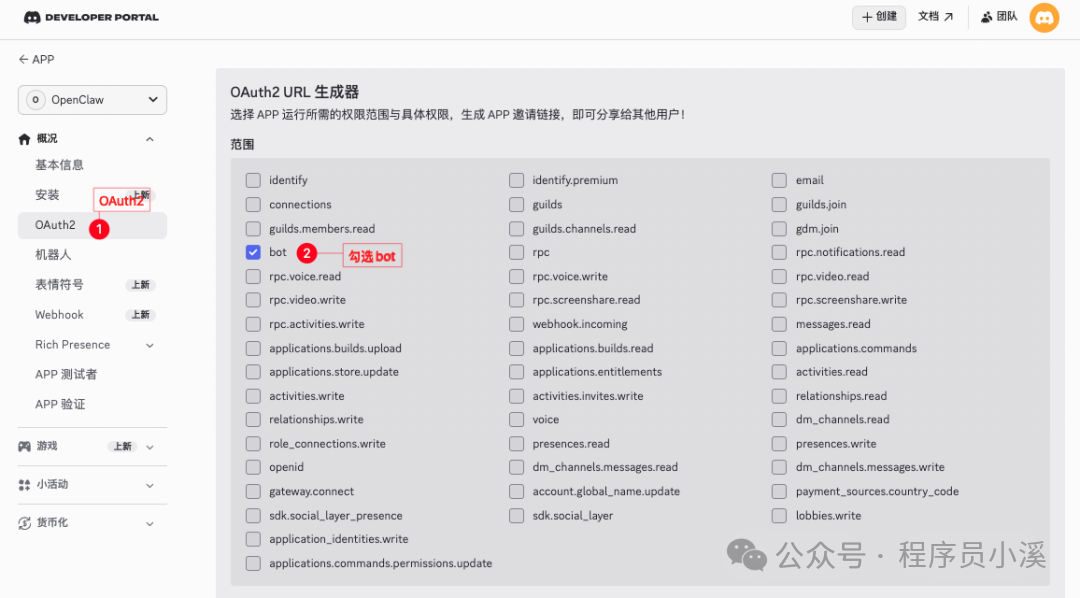Screen dimensions: 1080x598
Task: Enable the connections scope
Action: click(x=253, y=205)
